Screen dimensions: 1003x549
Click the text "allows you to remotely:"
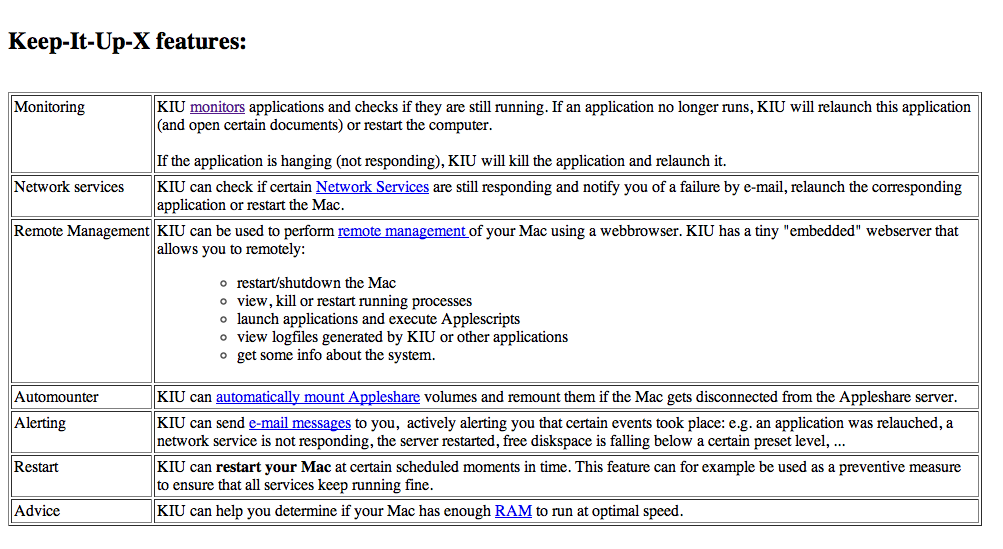point(231,249)
